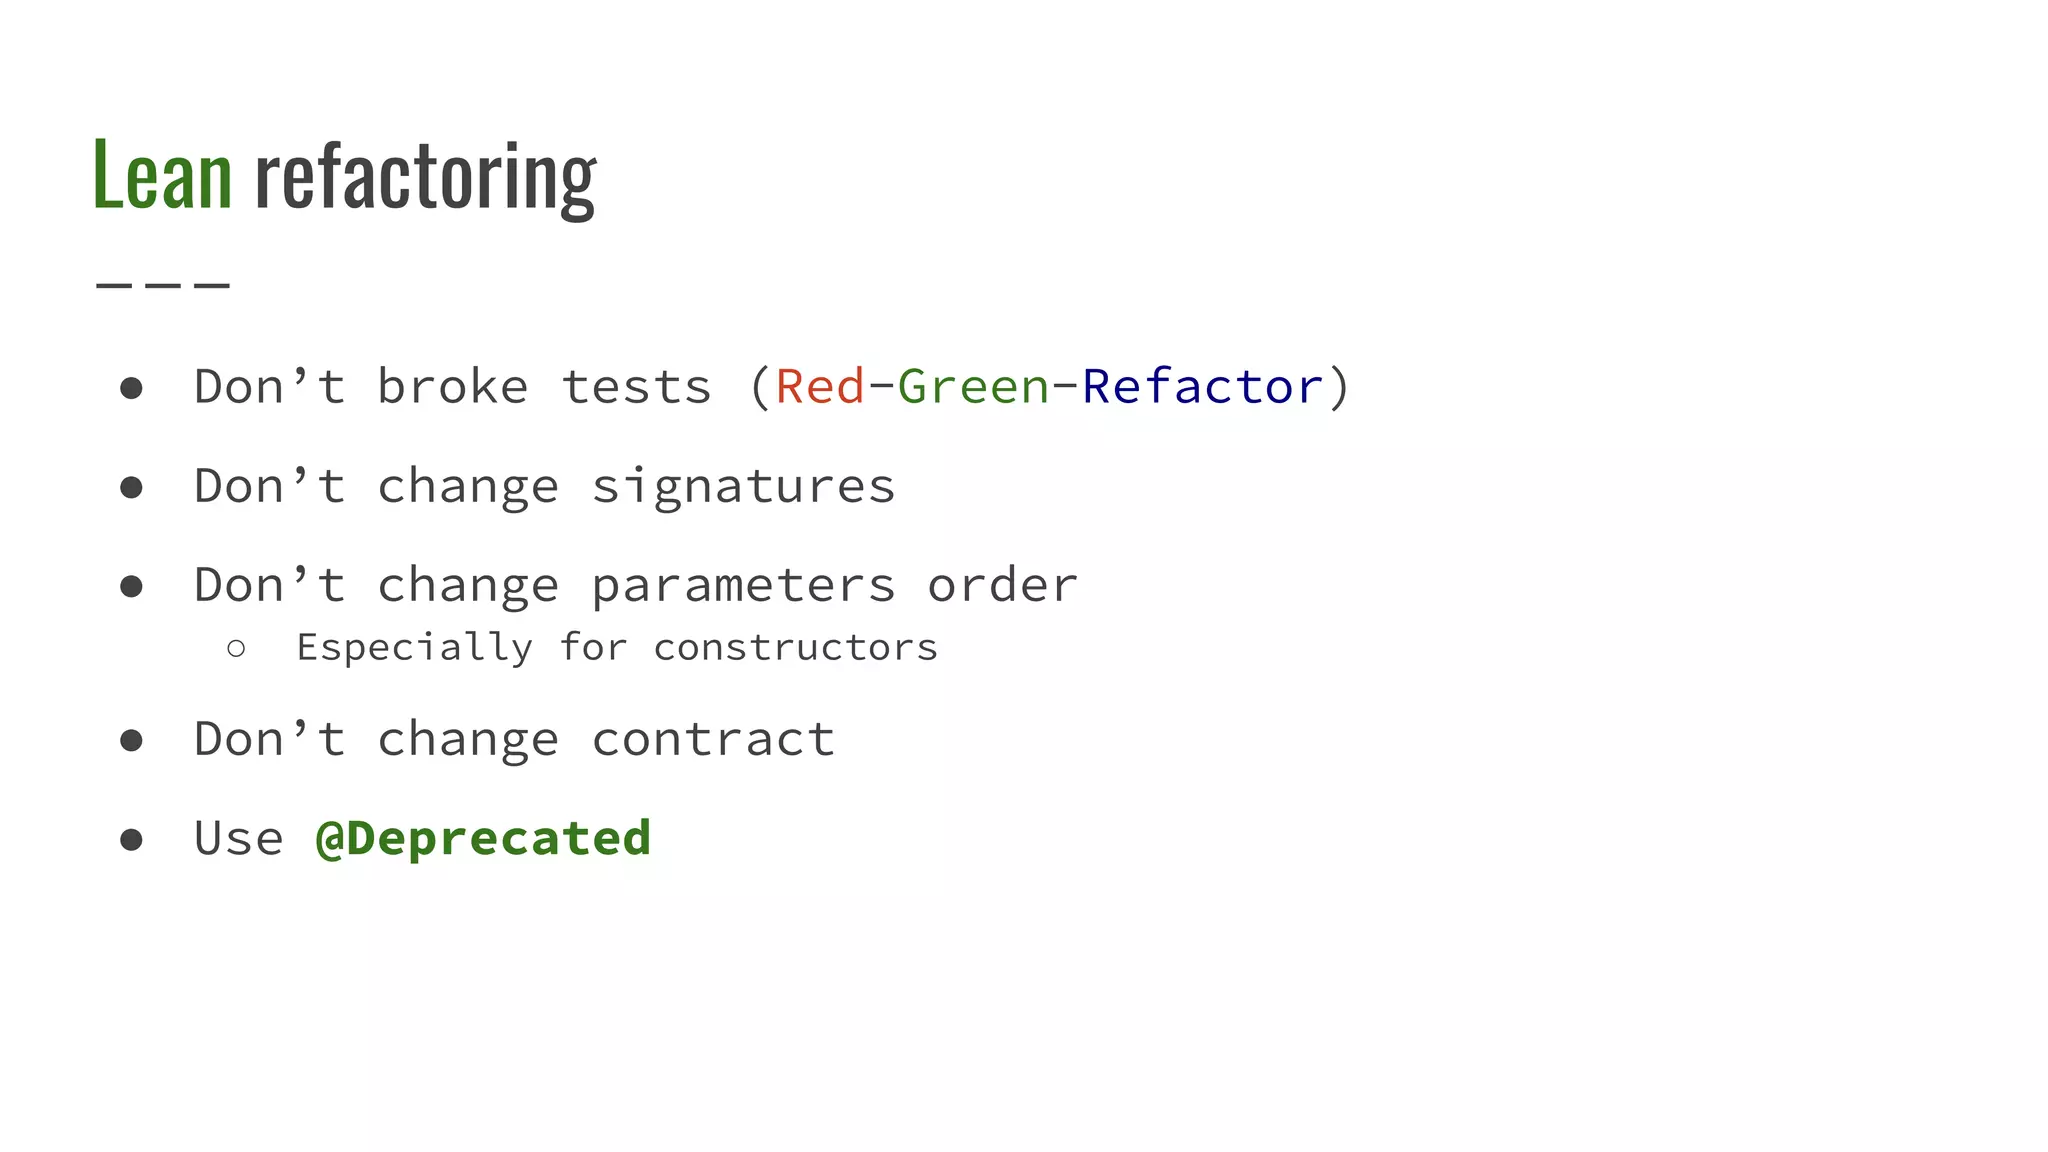Image resolution: width=2048 pixels, height=1152 pixels.
Task: Click the red word "Red"
Action: click(820, 387)
